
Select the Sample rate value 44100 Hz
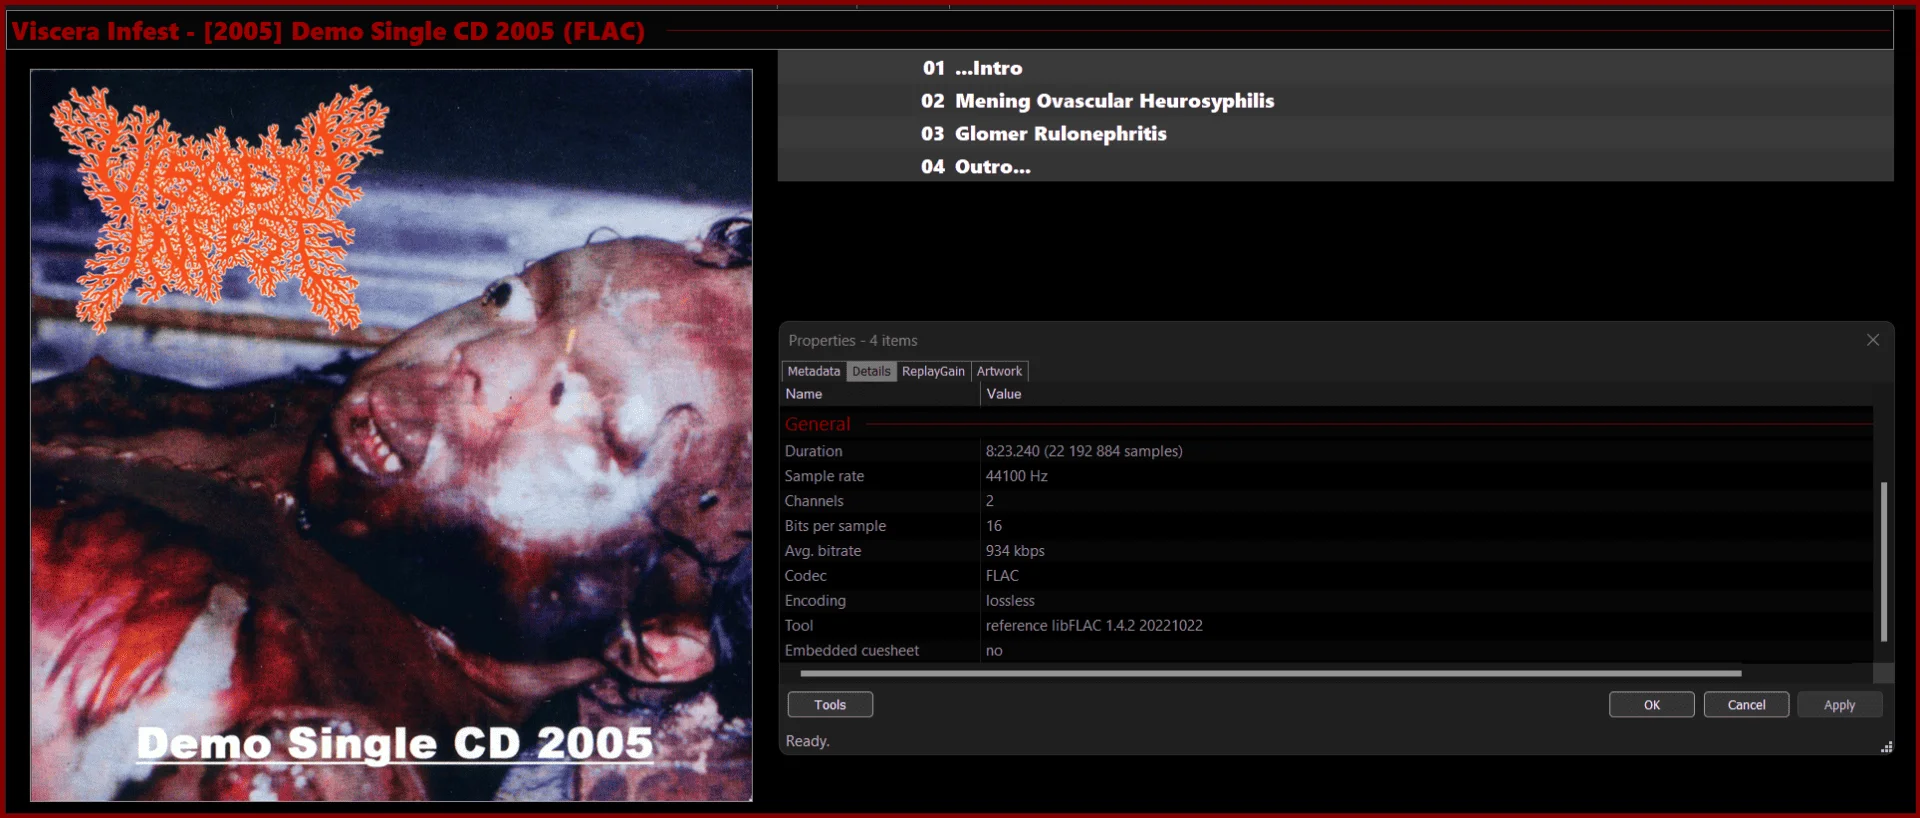1016,476
